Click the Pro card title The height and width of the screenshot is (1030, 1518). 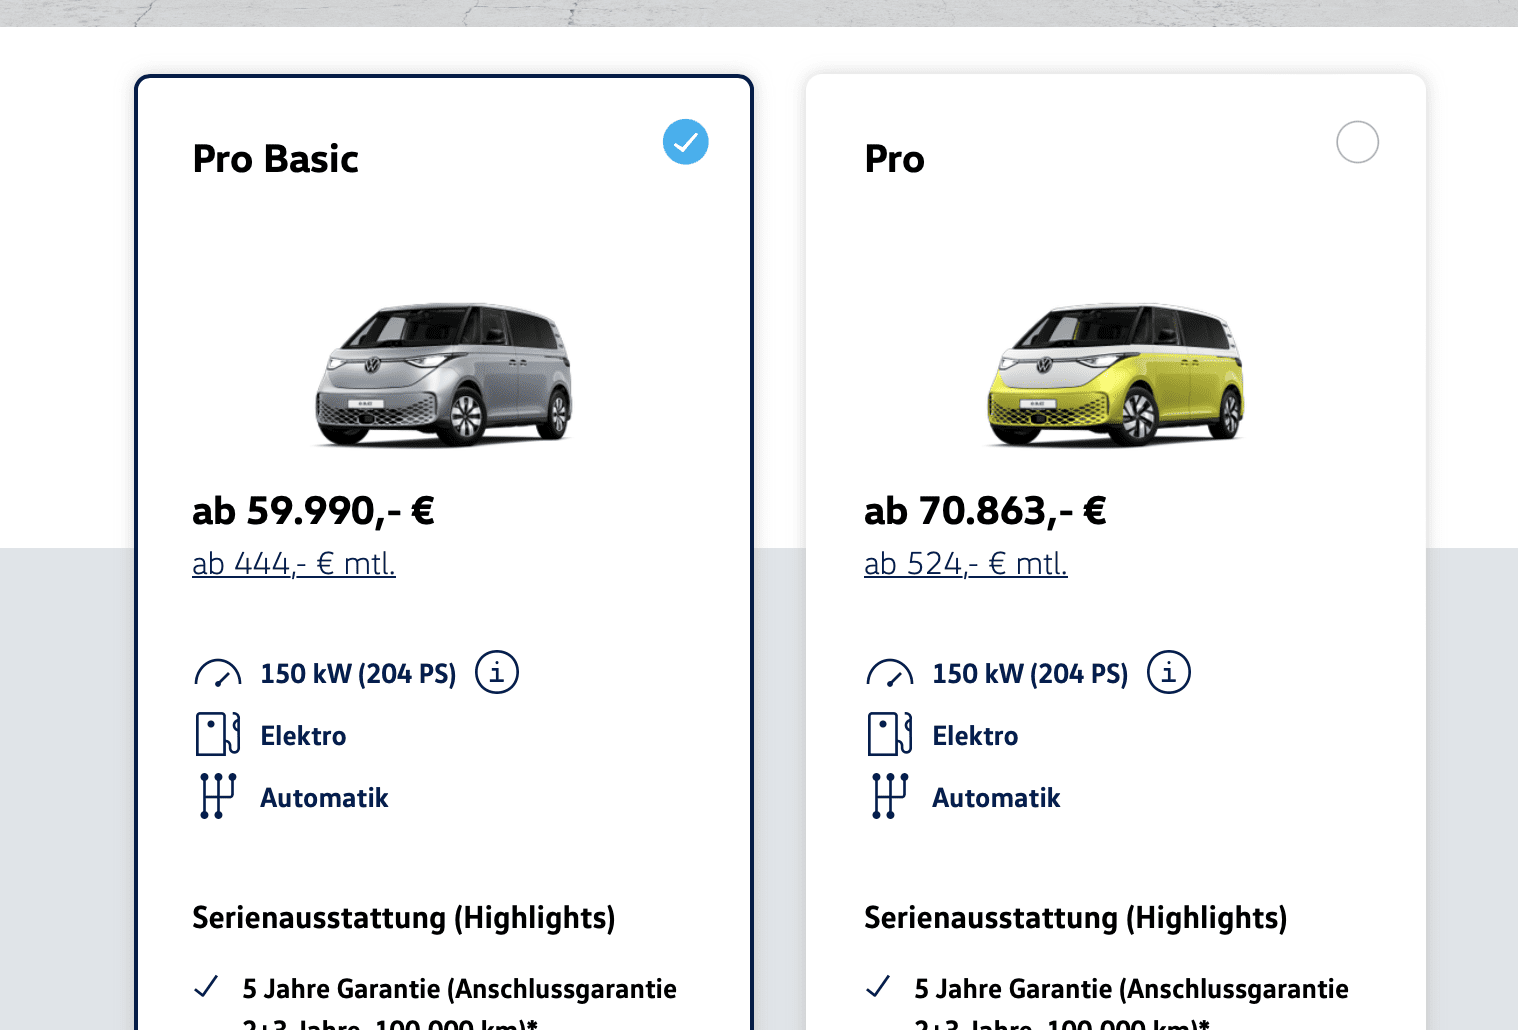pos(894,159)
